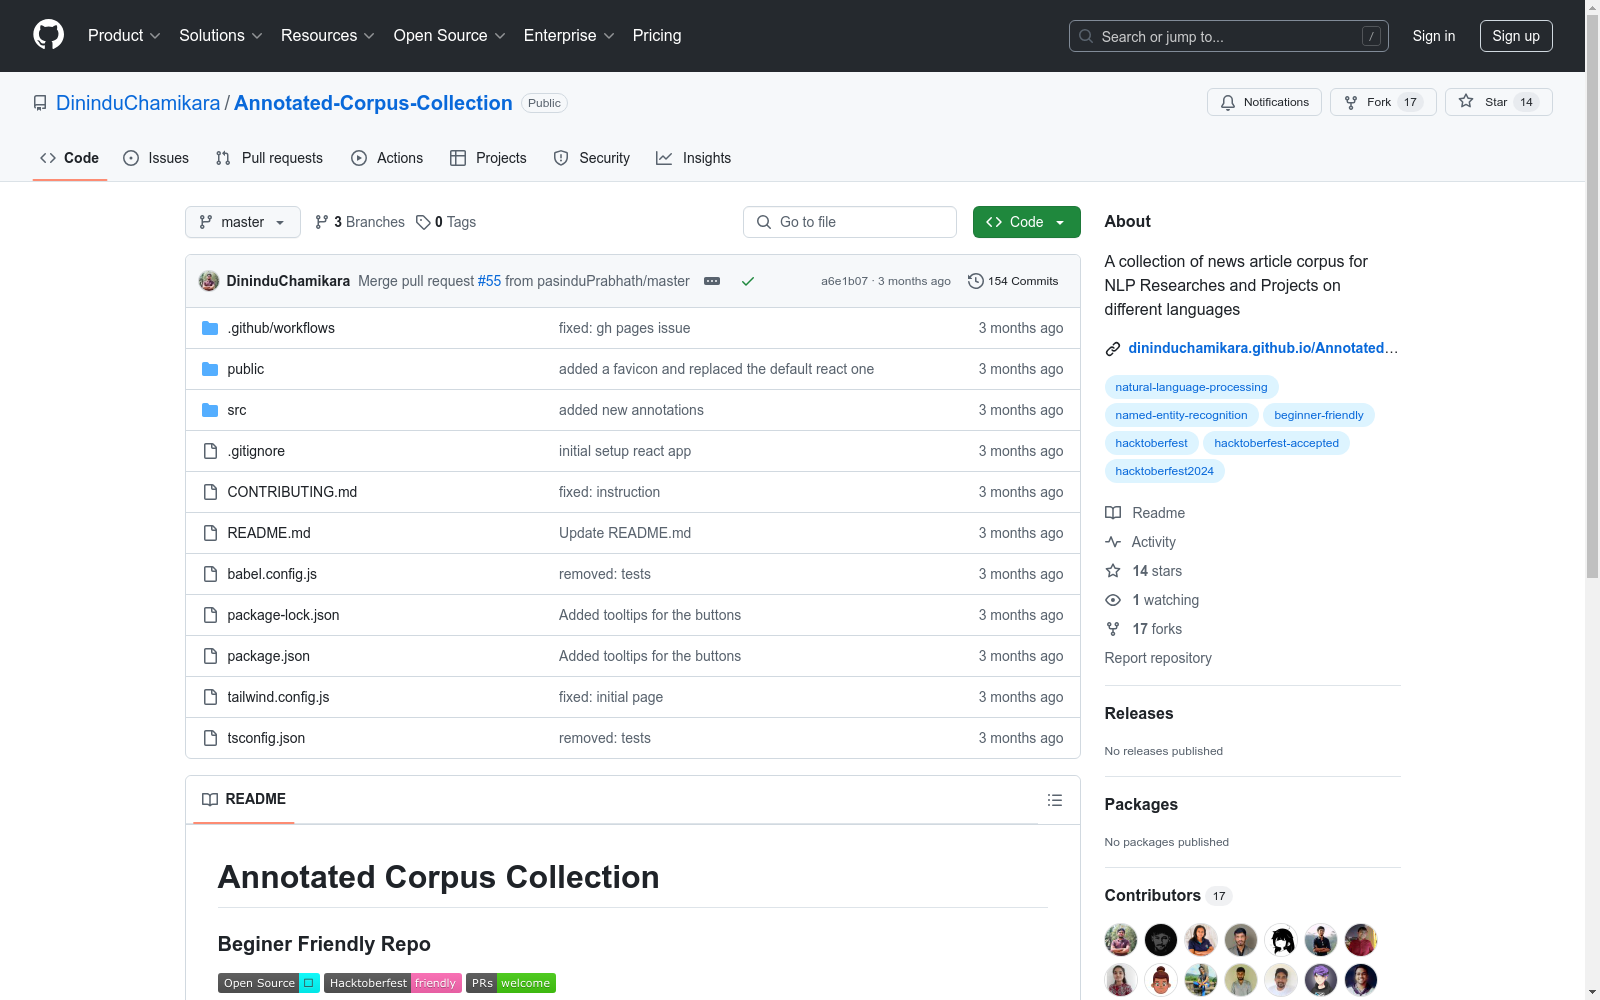Click Report repository link
1600x1000 pixels.
[x=1158, y=658]
